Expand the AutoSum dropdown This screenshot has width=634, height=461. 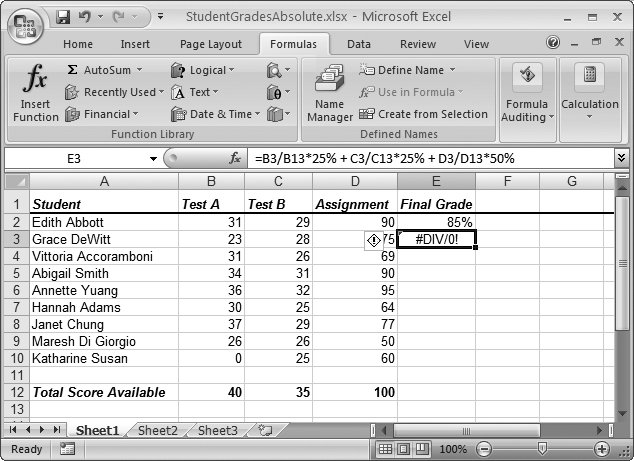[139, 70]
